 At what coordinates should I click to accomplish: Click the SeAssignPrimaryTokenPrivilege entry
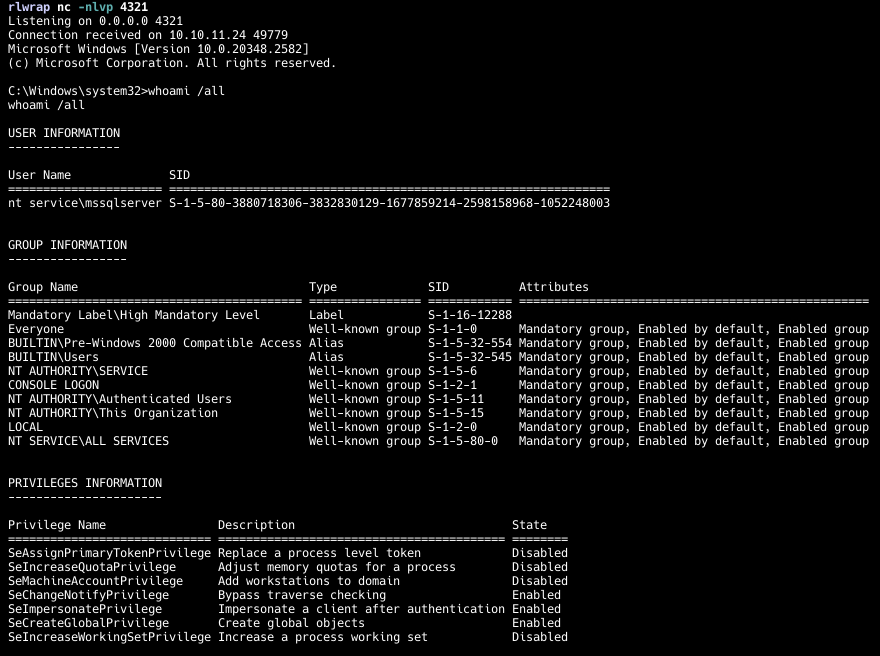[x=109, y=553]
